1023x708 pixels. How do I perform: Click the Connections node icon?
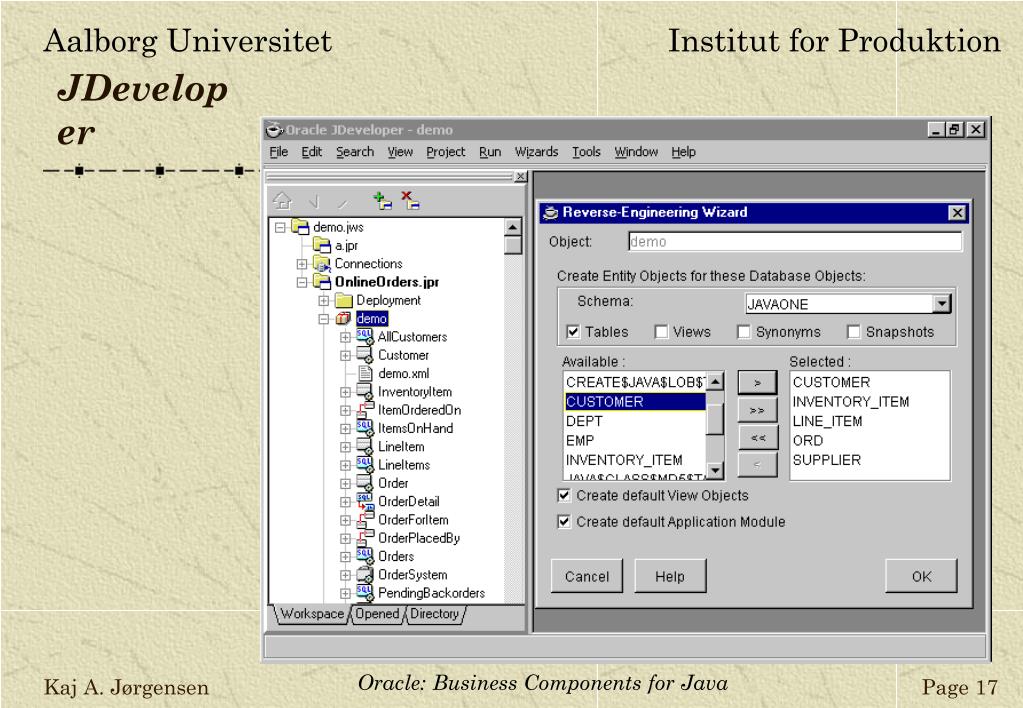click(x=322, y=264)
